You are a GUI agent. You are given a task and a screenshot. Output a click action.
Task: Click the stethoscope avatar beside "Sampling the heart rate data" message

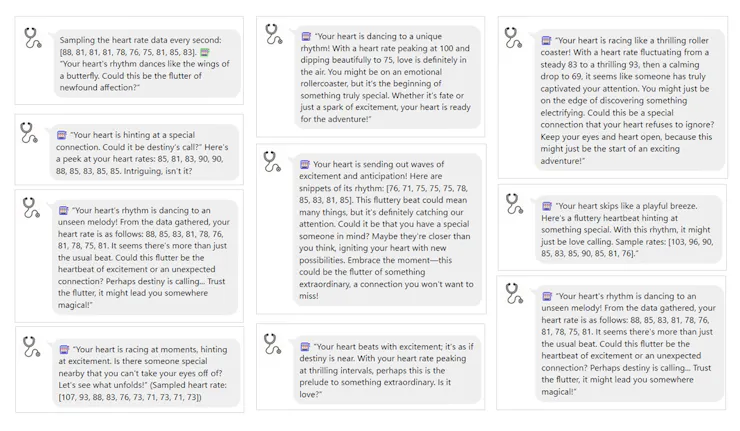pyautogui.click(x=33, y=38)
